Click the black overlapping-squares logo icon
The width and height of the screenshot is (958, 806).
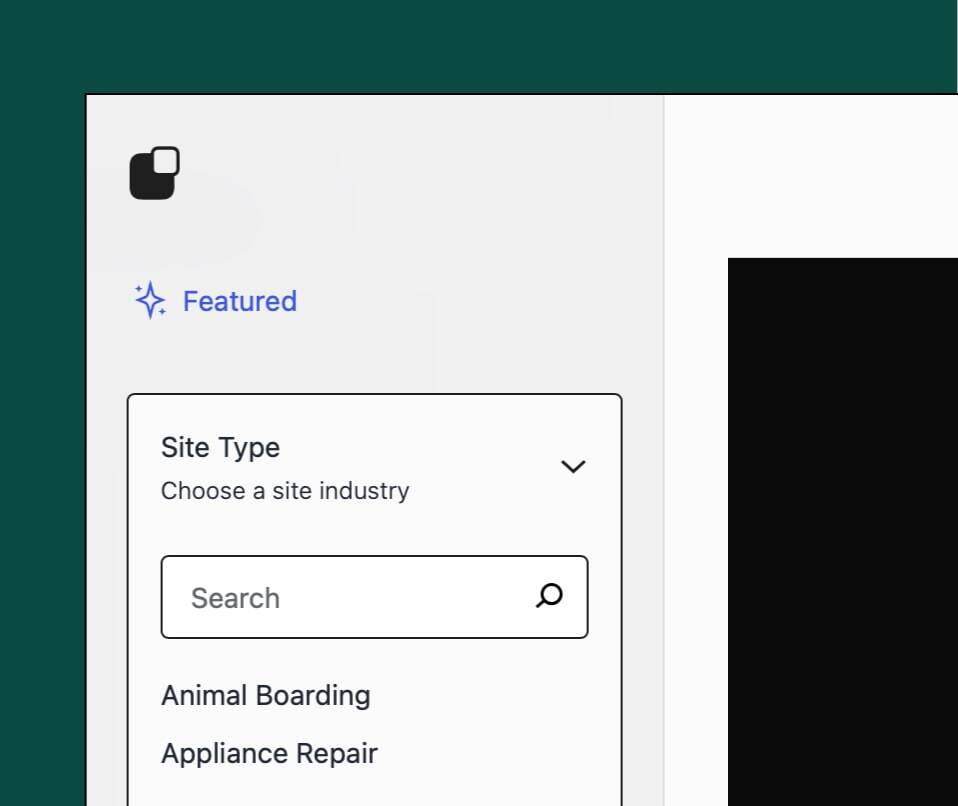154,173
